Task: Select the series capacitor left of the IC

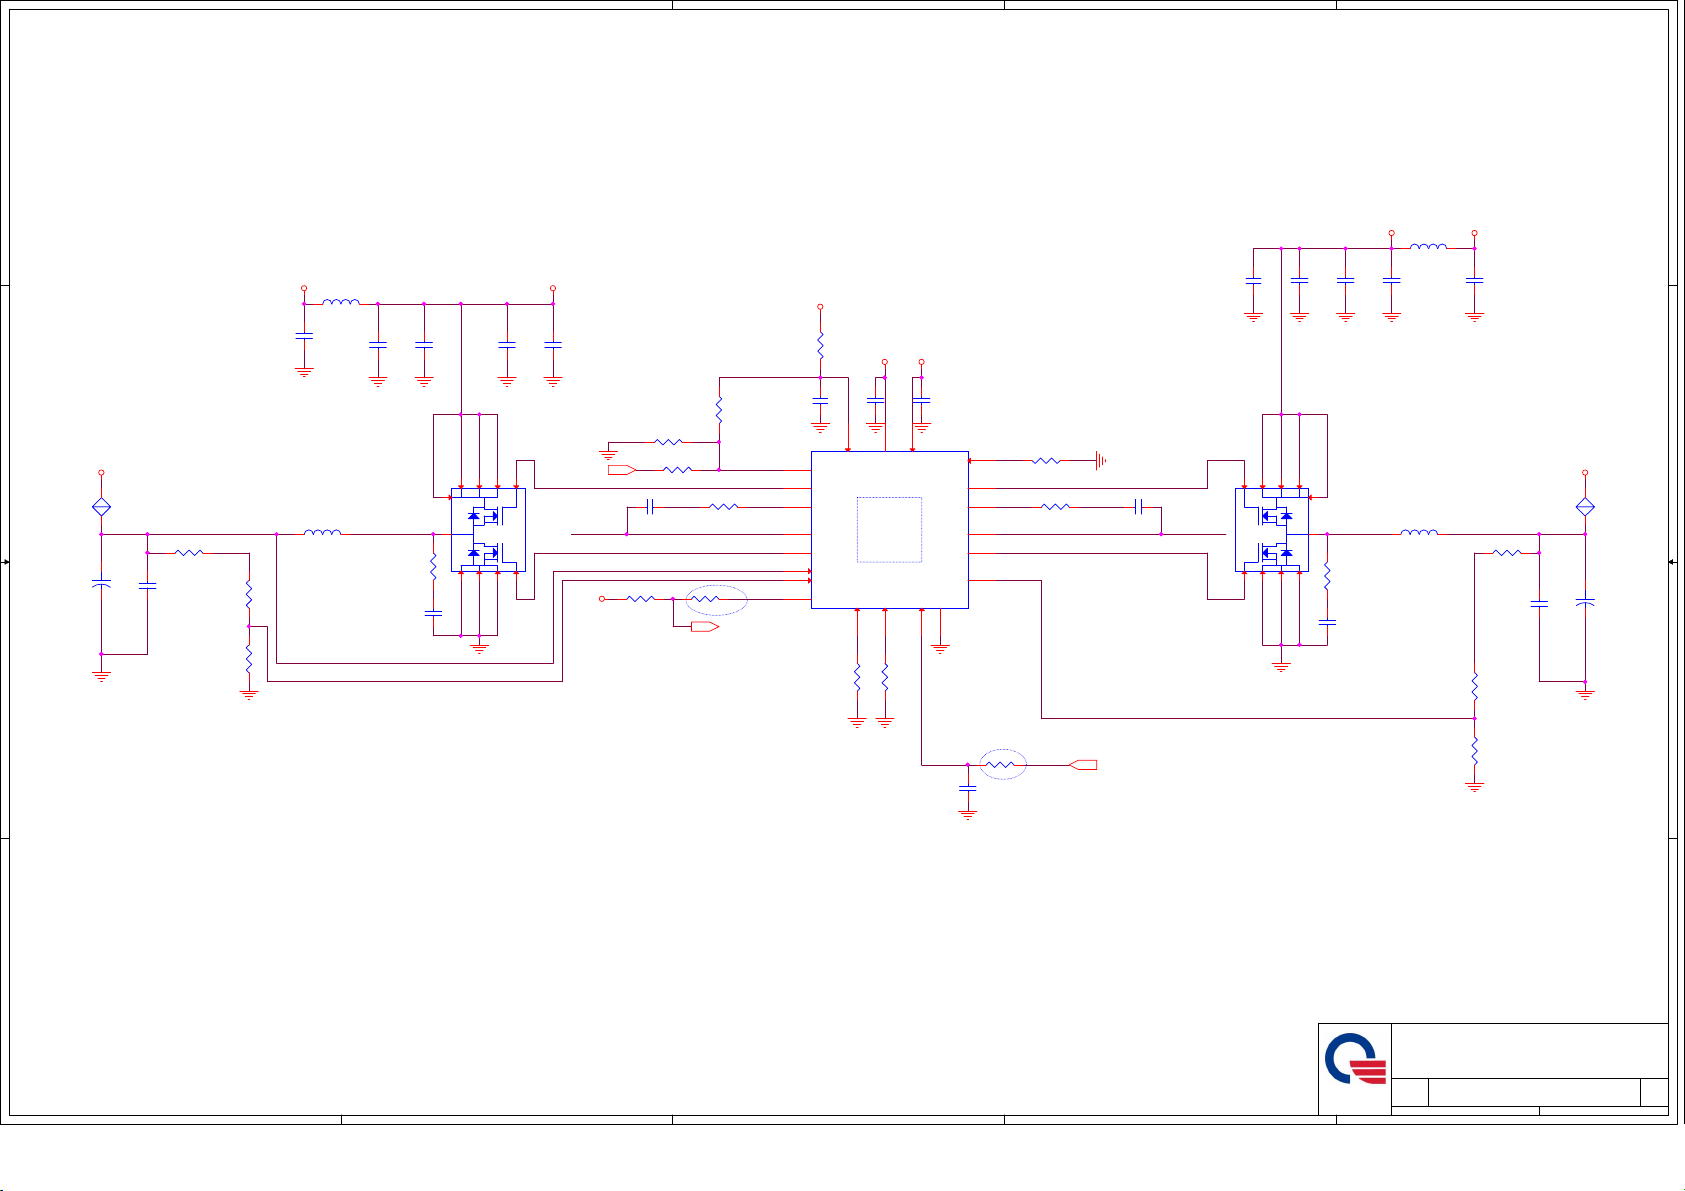Action: (650, 507)
